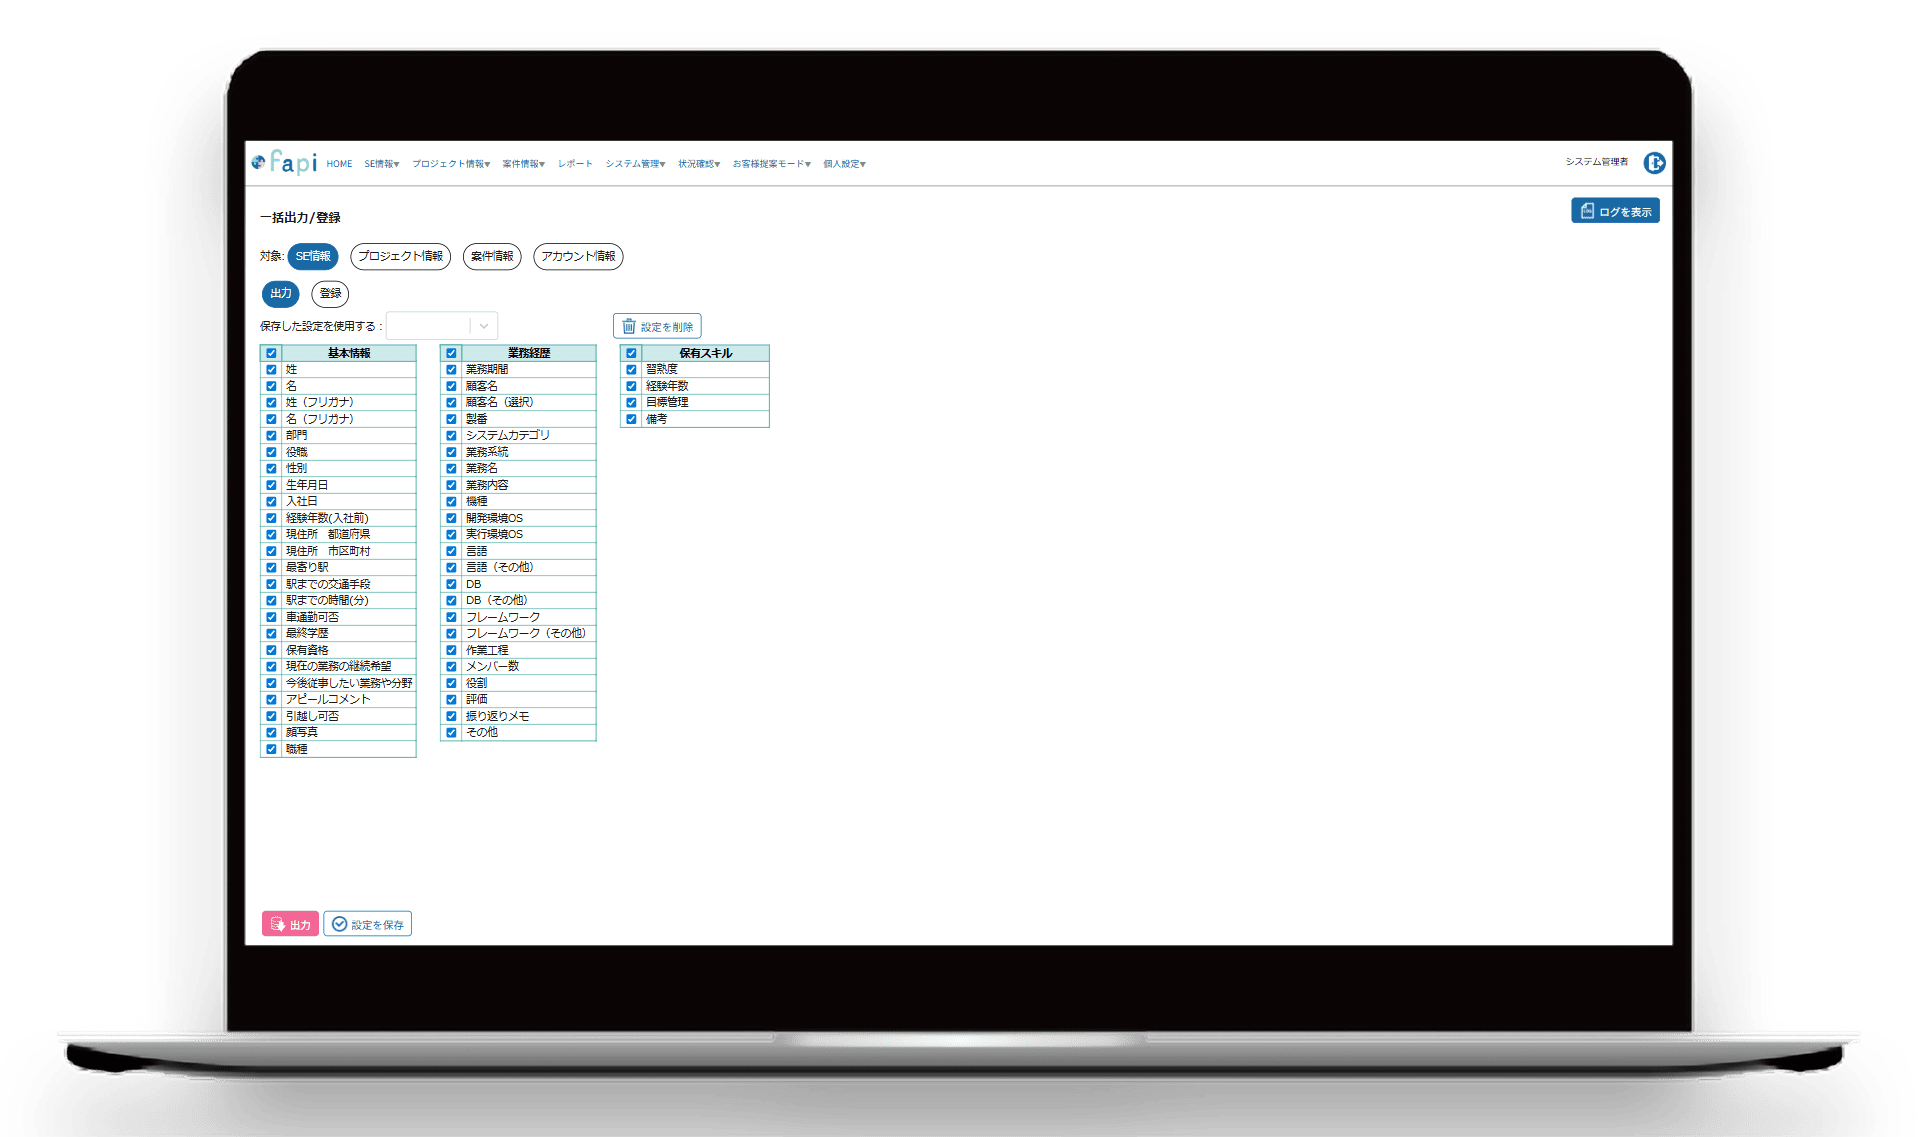Open the レポート menu item
The height and width of the screenshot is (1137, 1920).
[575, 164]
